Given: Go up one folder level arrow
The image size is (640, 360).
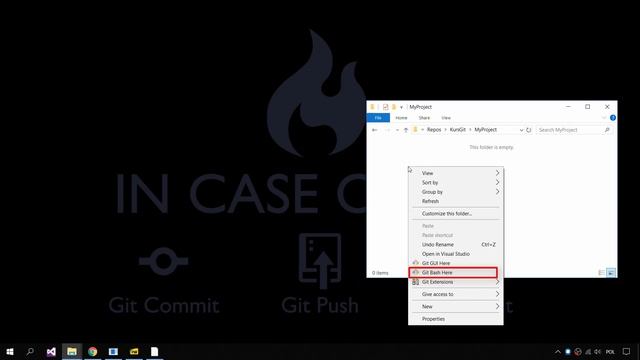Looking at the screenshot, I should (406, 130).
